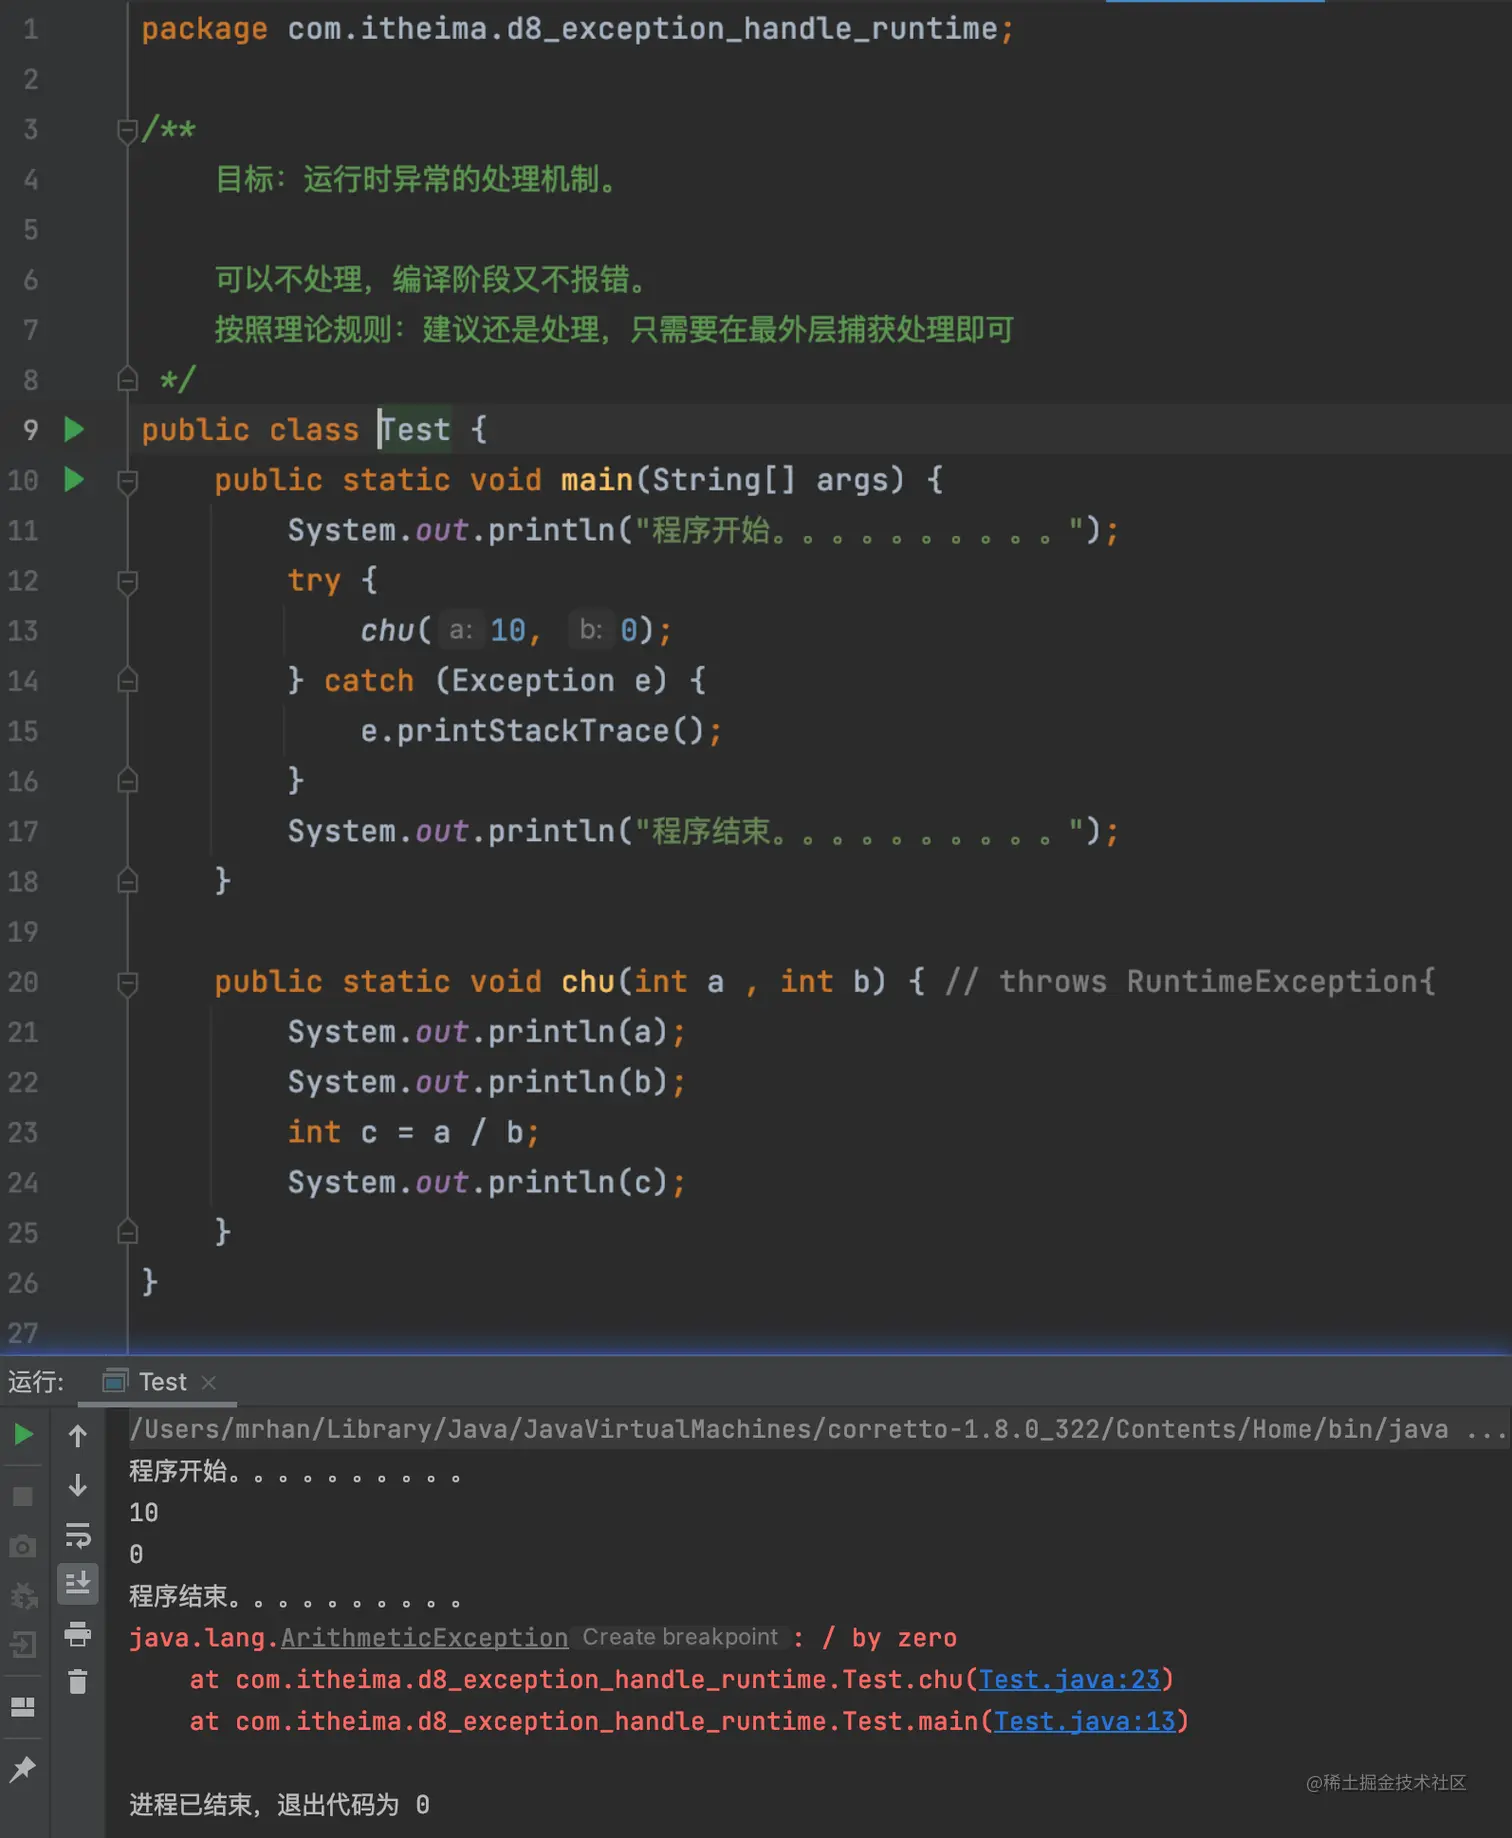Click fold marker at line 16 closing brace
The image size is (1512, 1838).
pos(127,781)
